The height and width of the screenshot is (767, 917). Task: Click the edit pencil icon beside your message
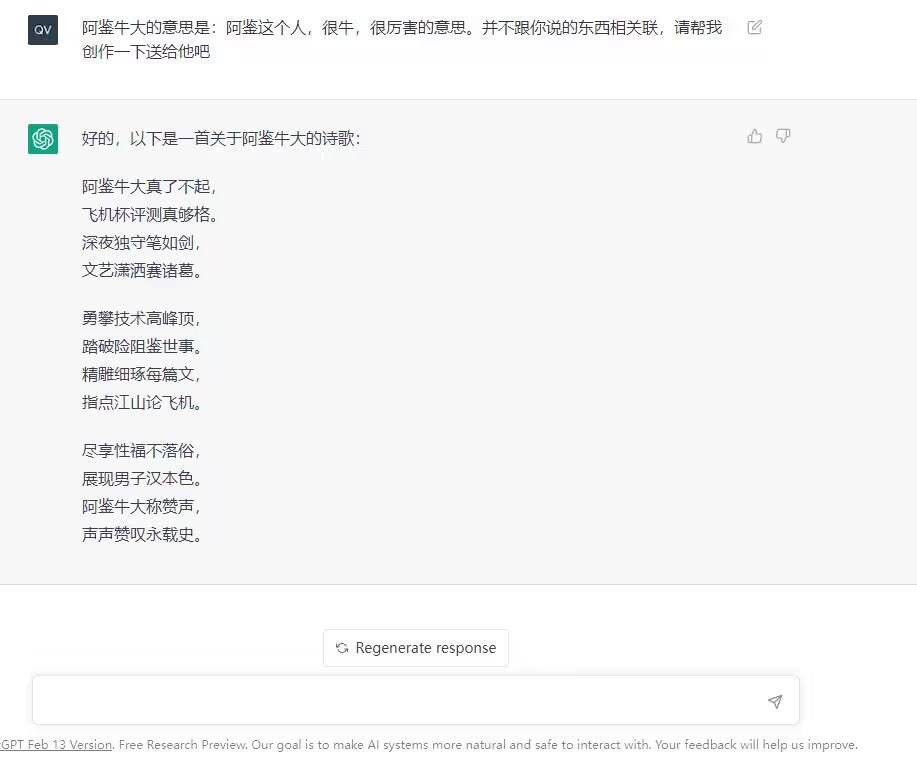[753, 28]
